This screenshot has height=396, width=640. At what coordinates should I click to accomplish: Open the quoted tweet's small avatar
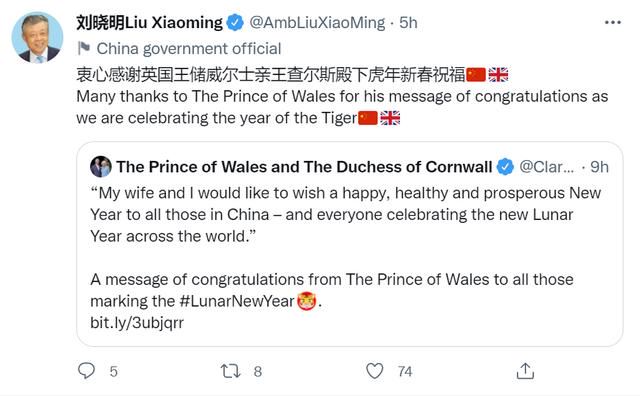[x=101, y=167]
